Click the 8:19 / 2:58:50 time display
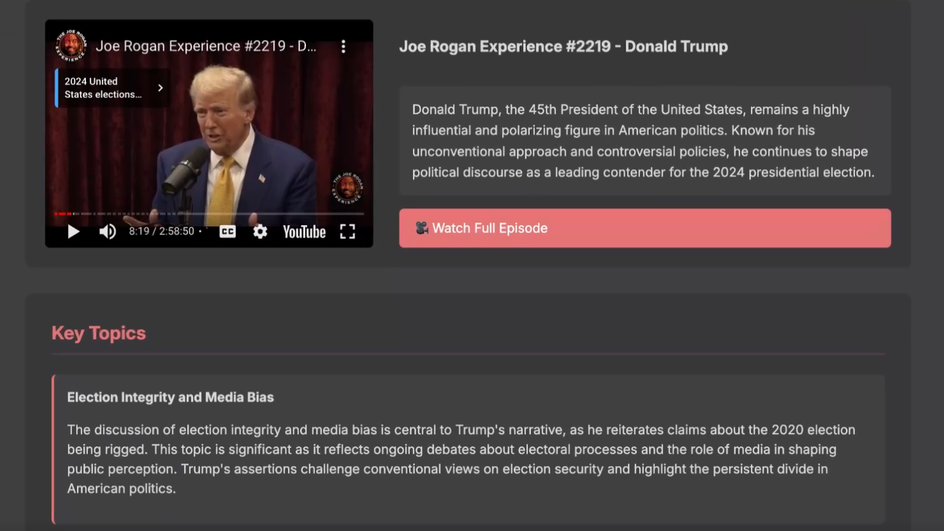This screenshot has height=531, width=944. tap(161, 231)
